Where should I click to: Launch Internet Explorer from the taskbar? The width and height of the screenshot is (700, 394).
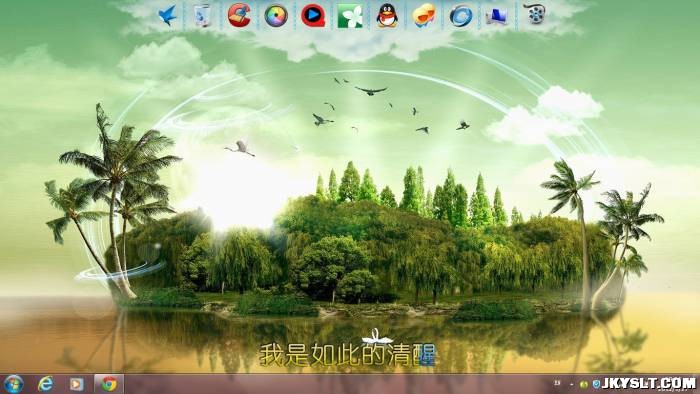[45, 384]
